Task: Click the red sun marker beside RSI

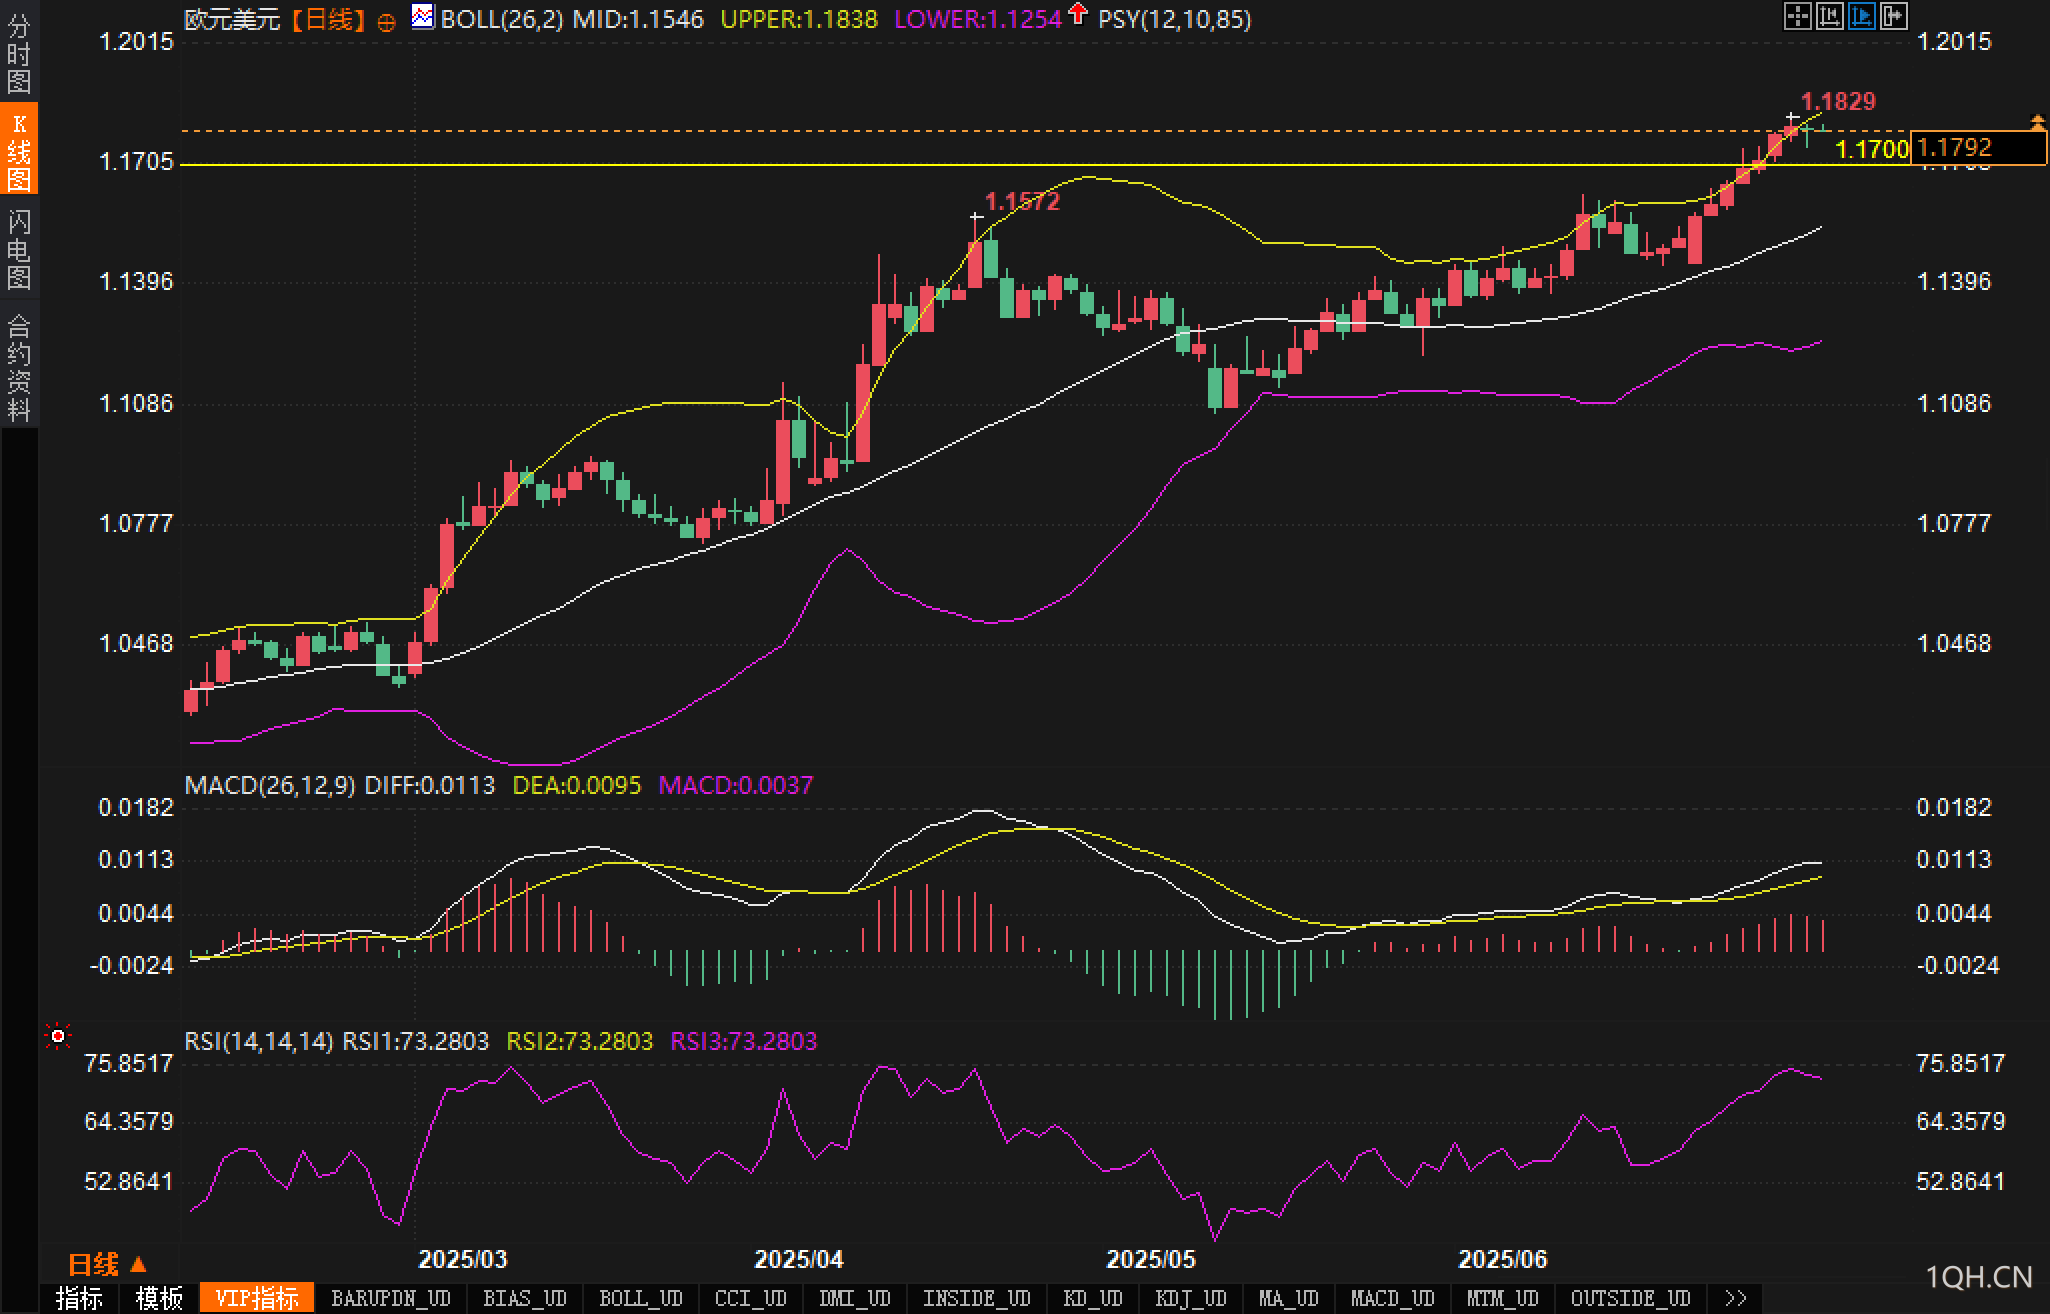Action: point(58,1037)
